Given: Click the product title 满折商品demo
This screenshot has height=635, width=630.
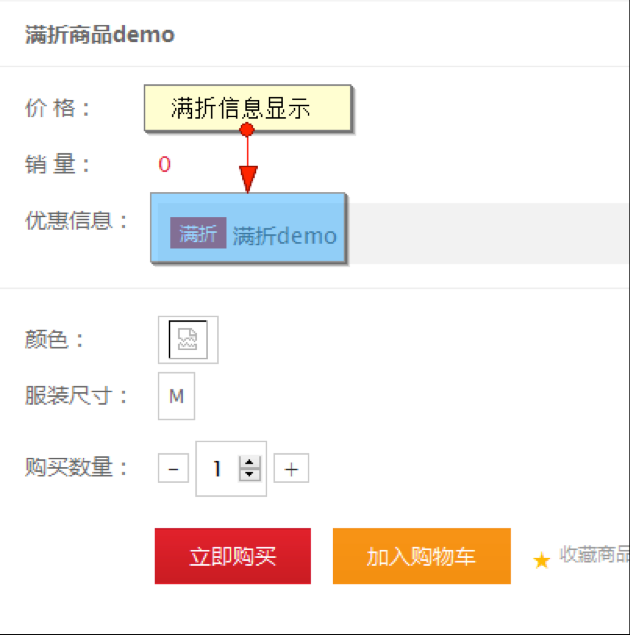Looking at the screenshot, I should [x=100, y=34].
